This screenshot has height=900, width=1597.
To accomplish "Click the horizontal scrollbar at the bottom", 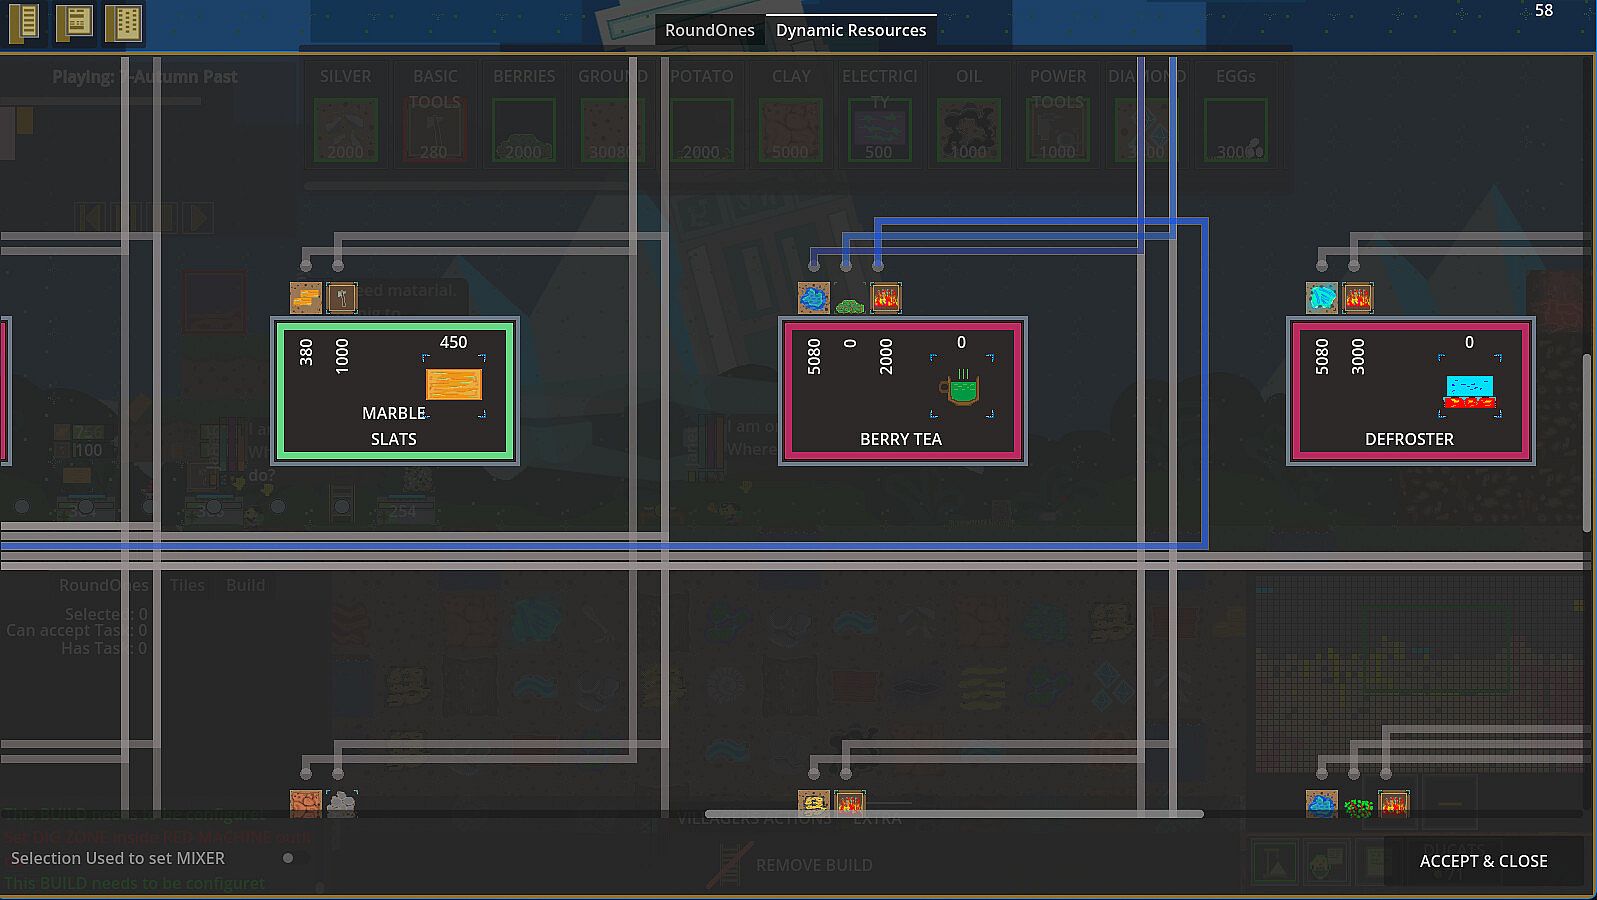I will point(954,814).
